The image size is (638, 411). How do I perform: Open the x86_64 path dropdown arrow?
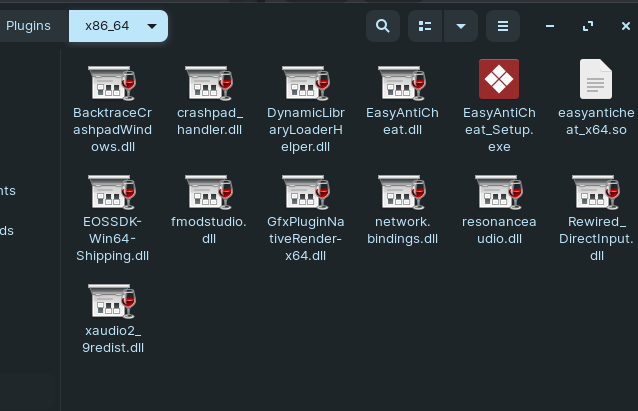tap(152, 26)
